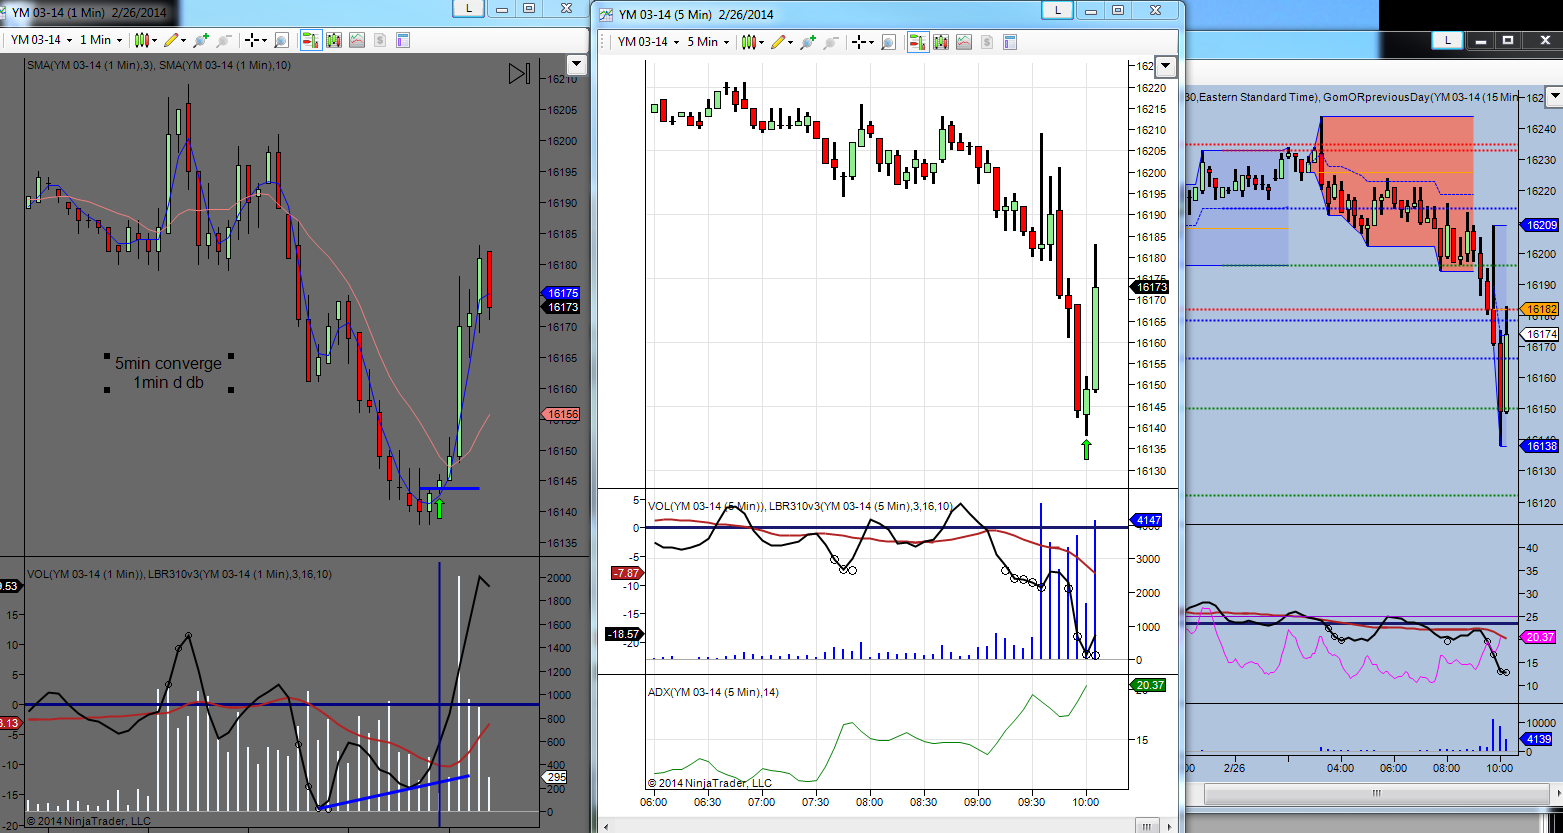Click the VOL, LBR310v3 label in 1 Min panel
This screenshot has height=833, width=1563.
point(179,574)
